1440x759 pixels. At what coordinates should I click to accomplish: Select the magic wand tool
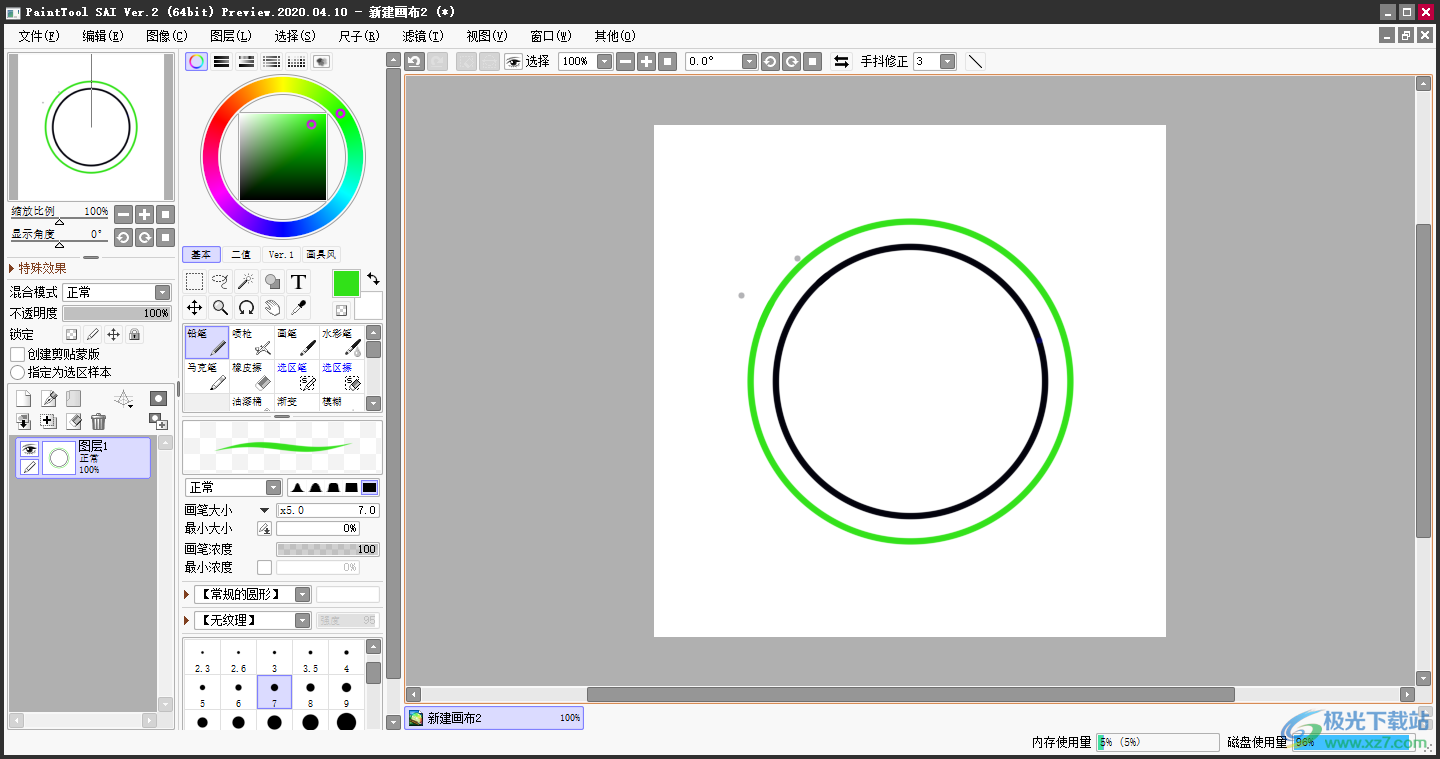click(x=246, y=282)
